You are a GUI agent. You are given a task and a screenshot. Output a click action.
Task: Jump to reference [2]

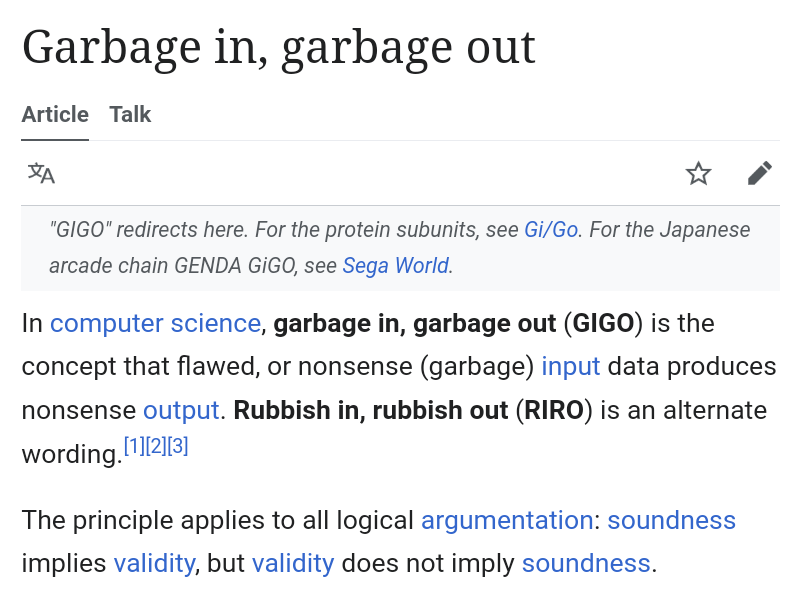coord(156,446)
